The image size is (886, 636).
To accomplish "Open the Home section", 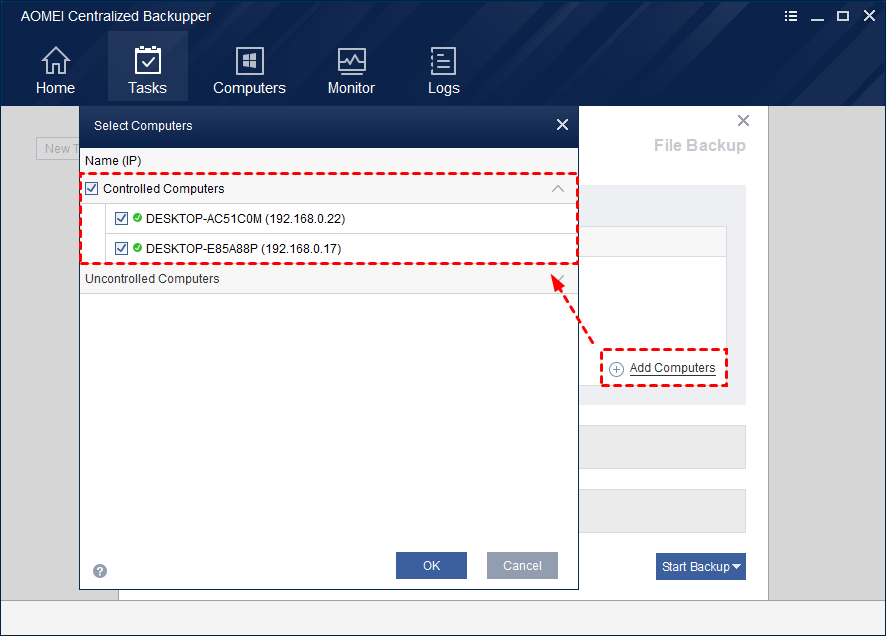I will 55,70.
